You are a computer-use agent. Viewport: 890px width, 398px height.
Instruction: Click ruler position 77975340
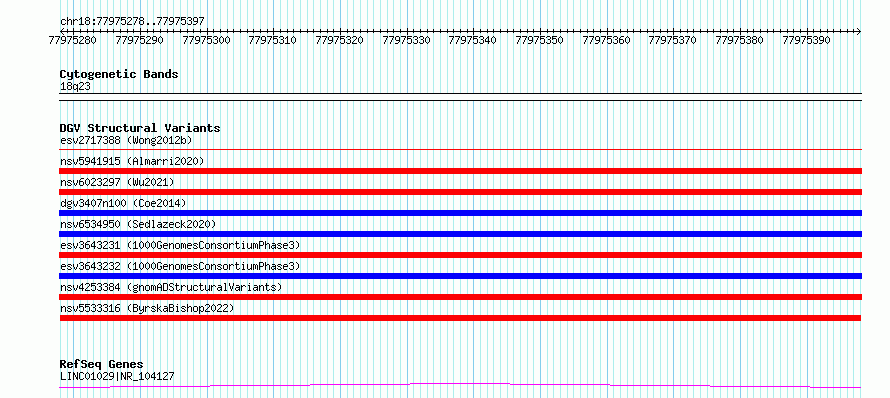point(473,40)
